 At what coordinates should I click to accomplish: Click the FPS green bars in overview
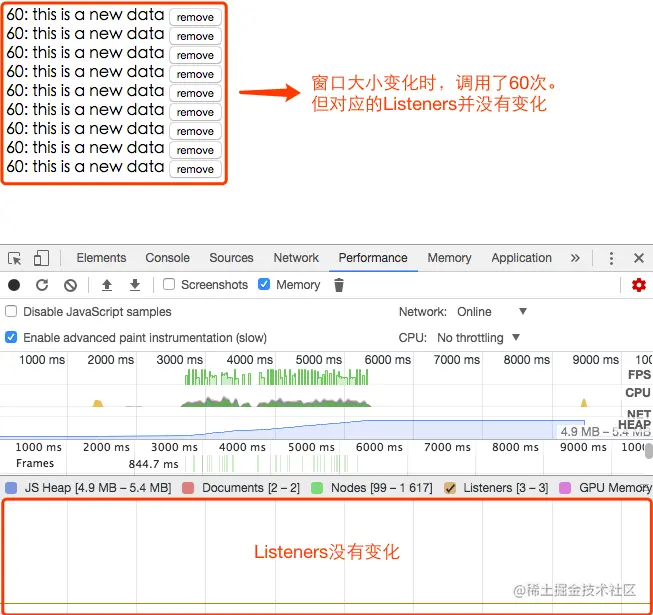[x=276, y=377]
